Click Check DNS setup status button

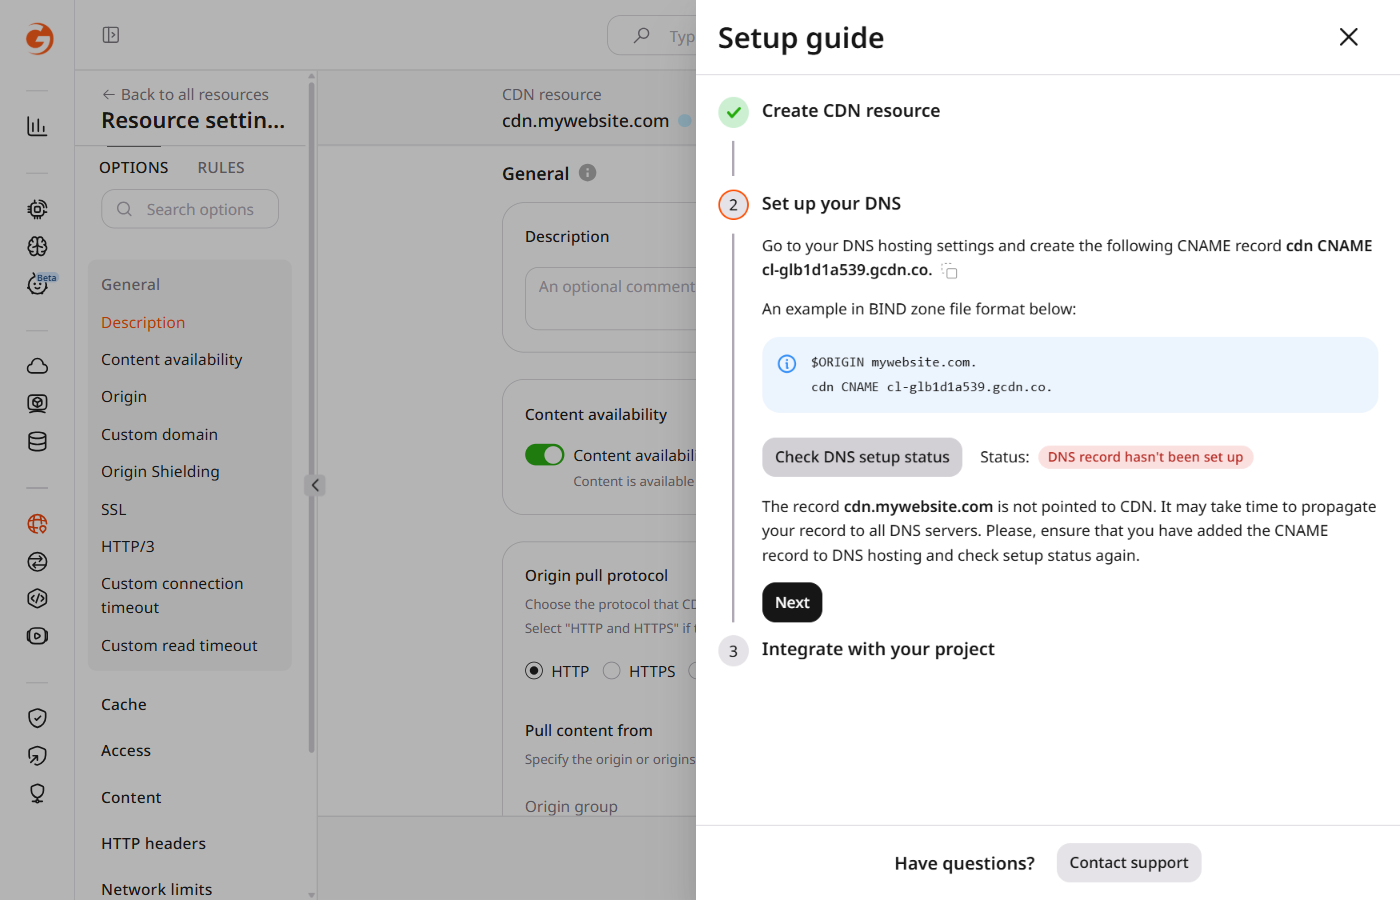pyautogui.click(x=862, y=457)
